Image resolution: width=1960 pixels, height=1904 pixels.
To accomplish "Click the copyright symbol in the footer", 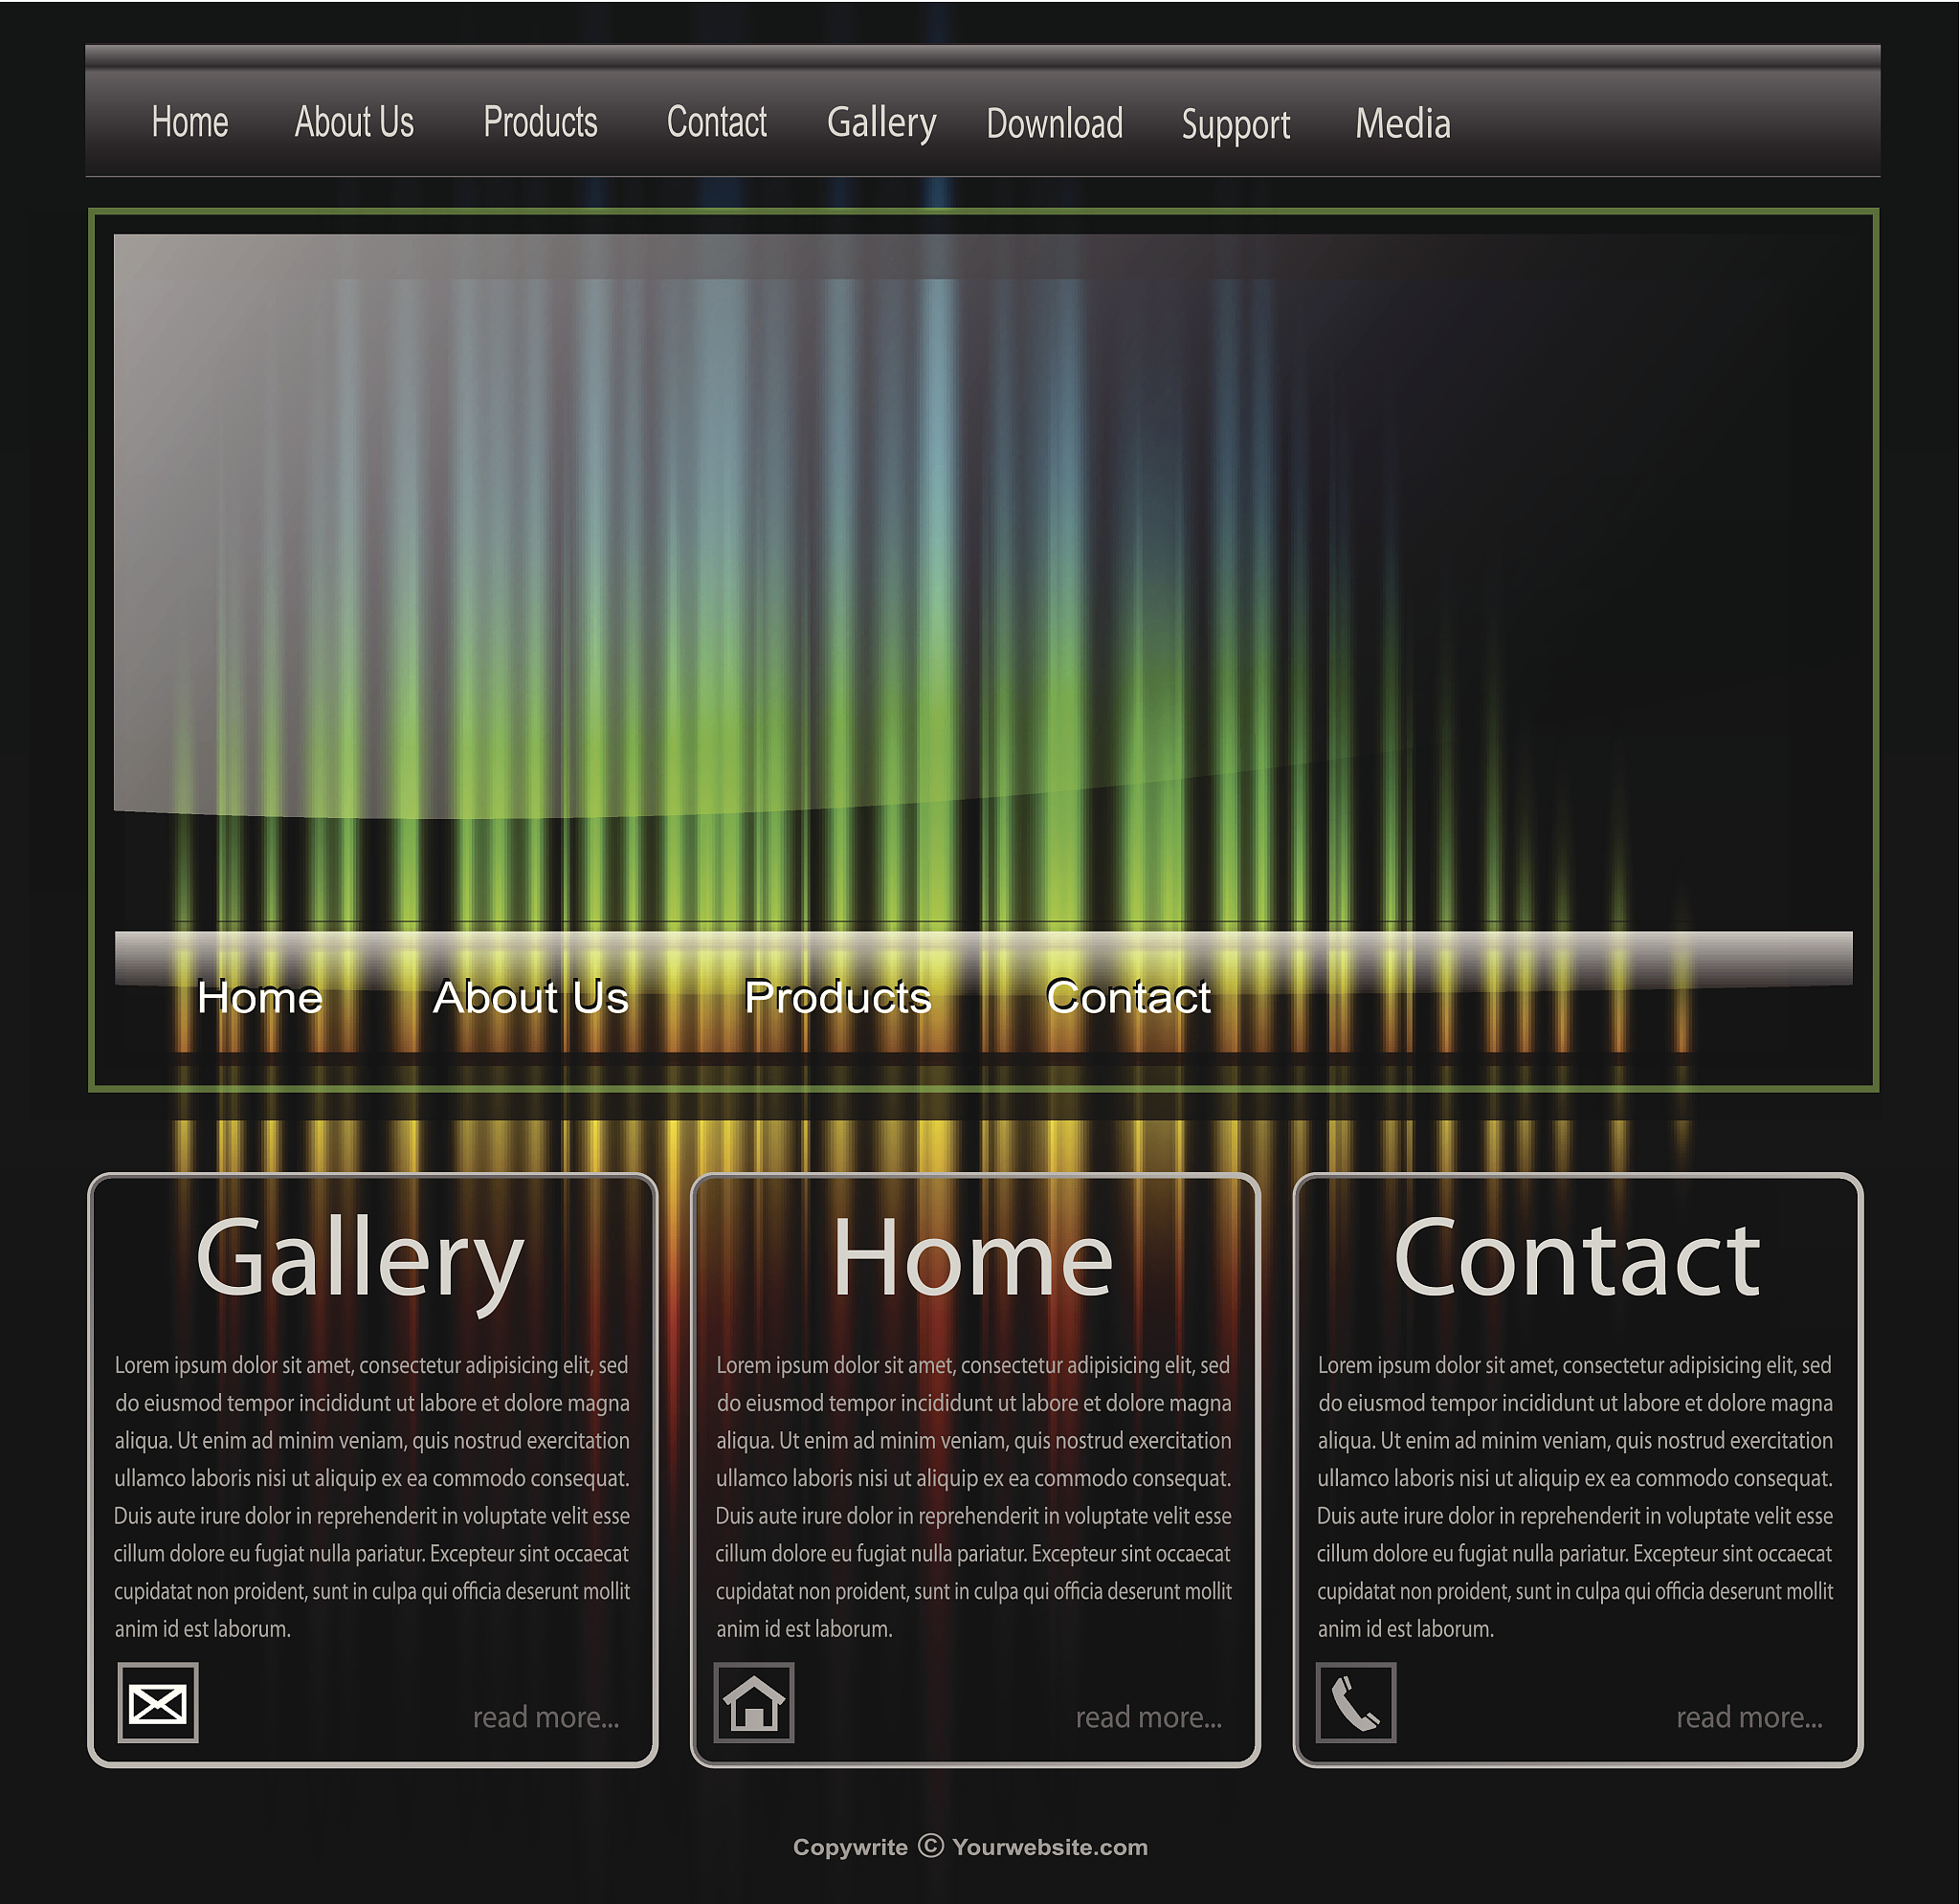I will click(x=931, y=1845).
